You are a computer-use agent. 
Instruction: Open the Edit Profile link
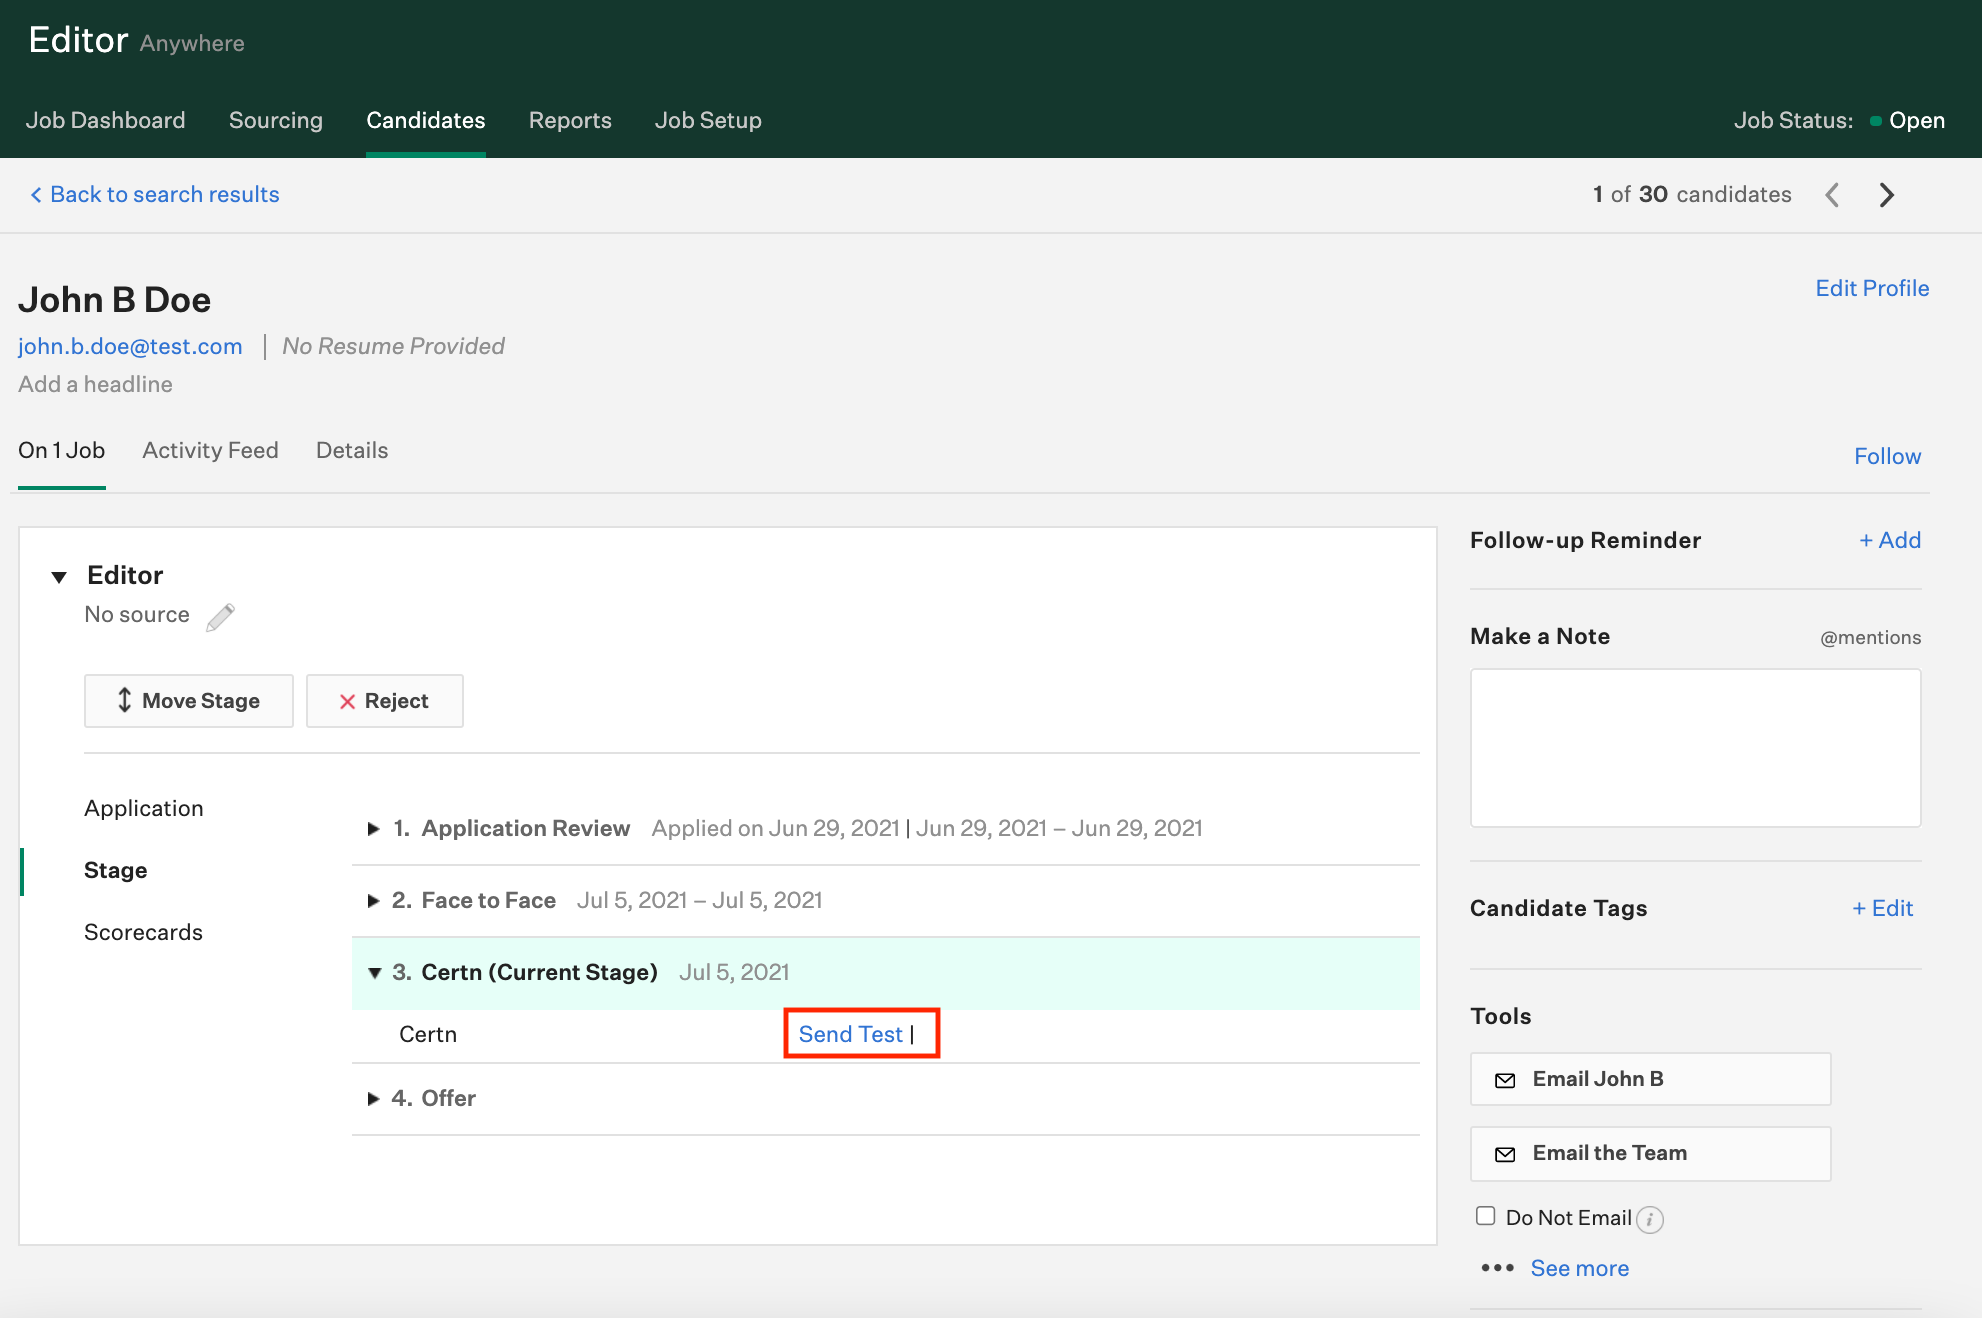tap(1872, 288)
